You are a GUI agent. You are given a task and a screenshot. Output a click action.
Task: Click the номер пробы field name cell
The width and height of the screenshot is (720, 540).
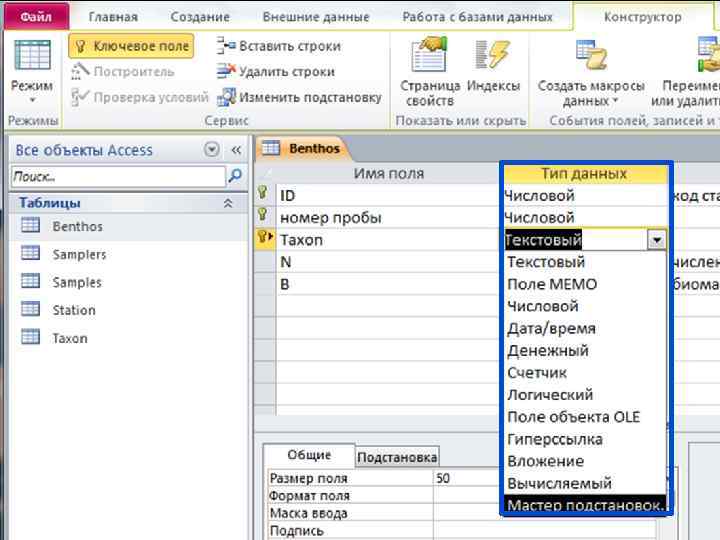coord(389,218)
